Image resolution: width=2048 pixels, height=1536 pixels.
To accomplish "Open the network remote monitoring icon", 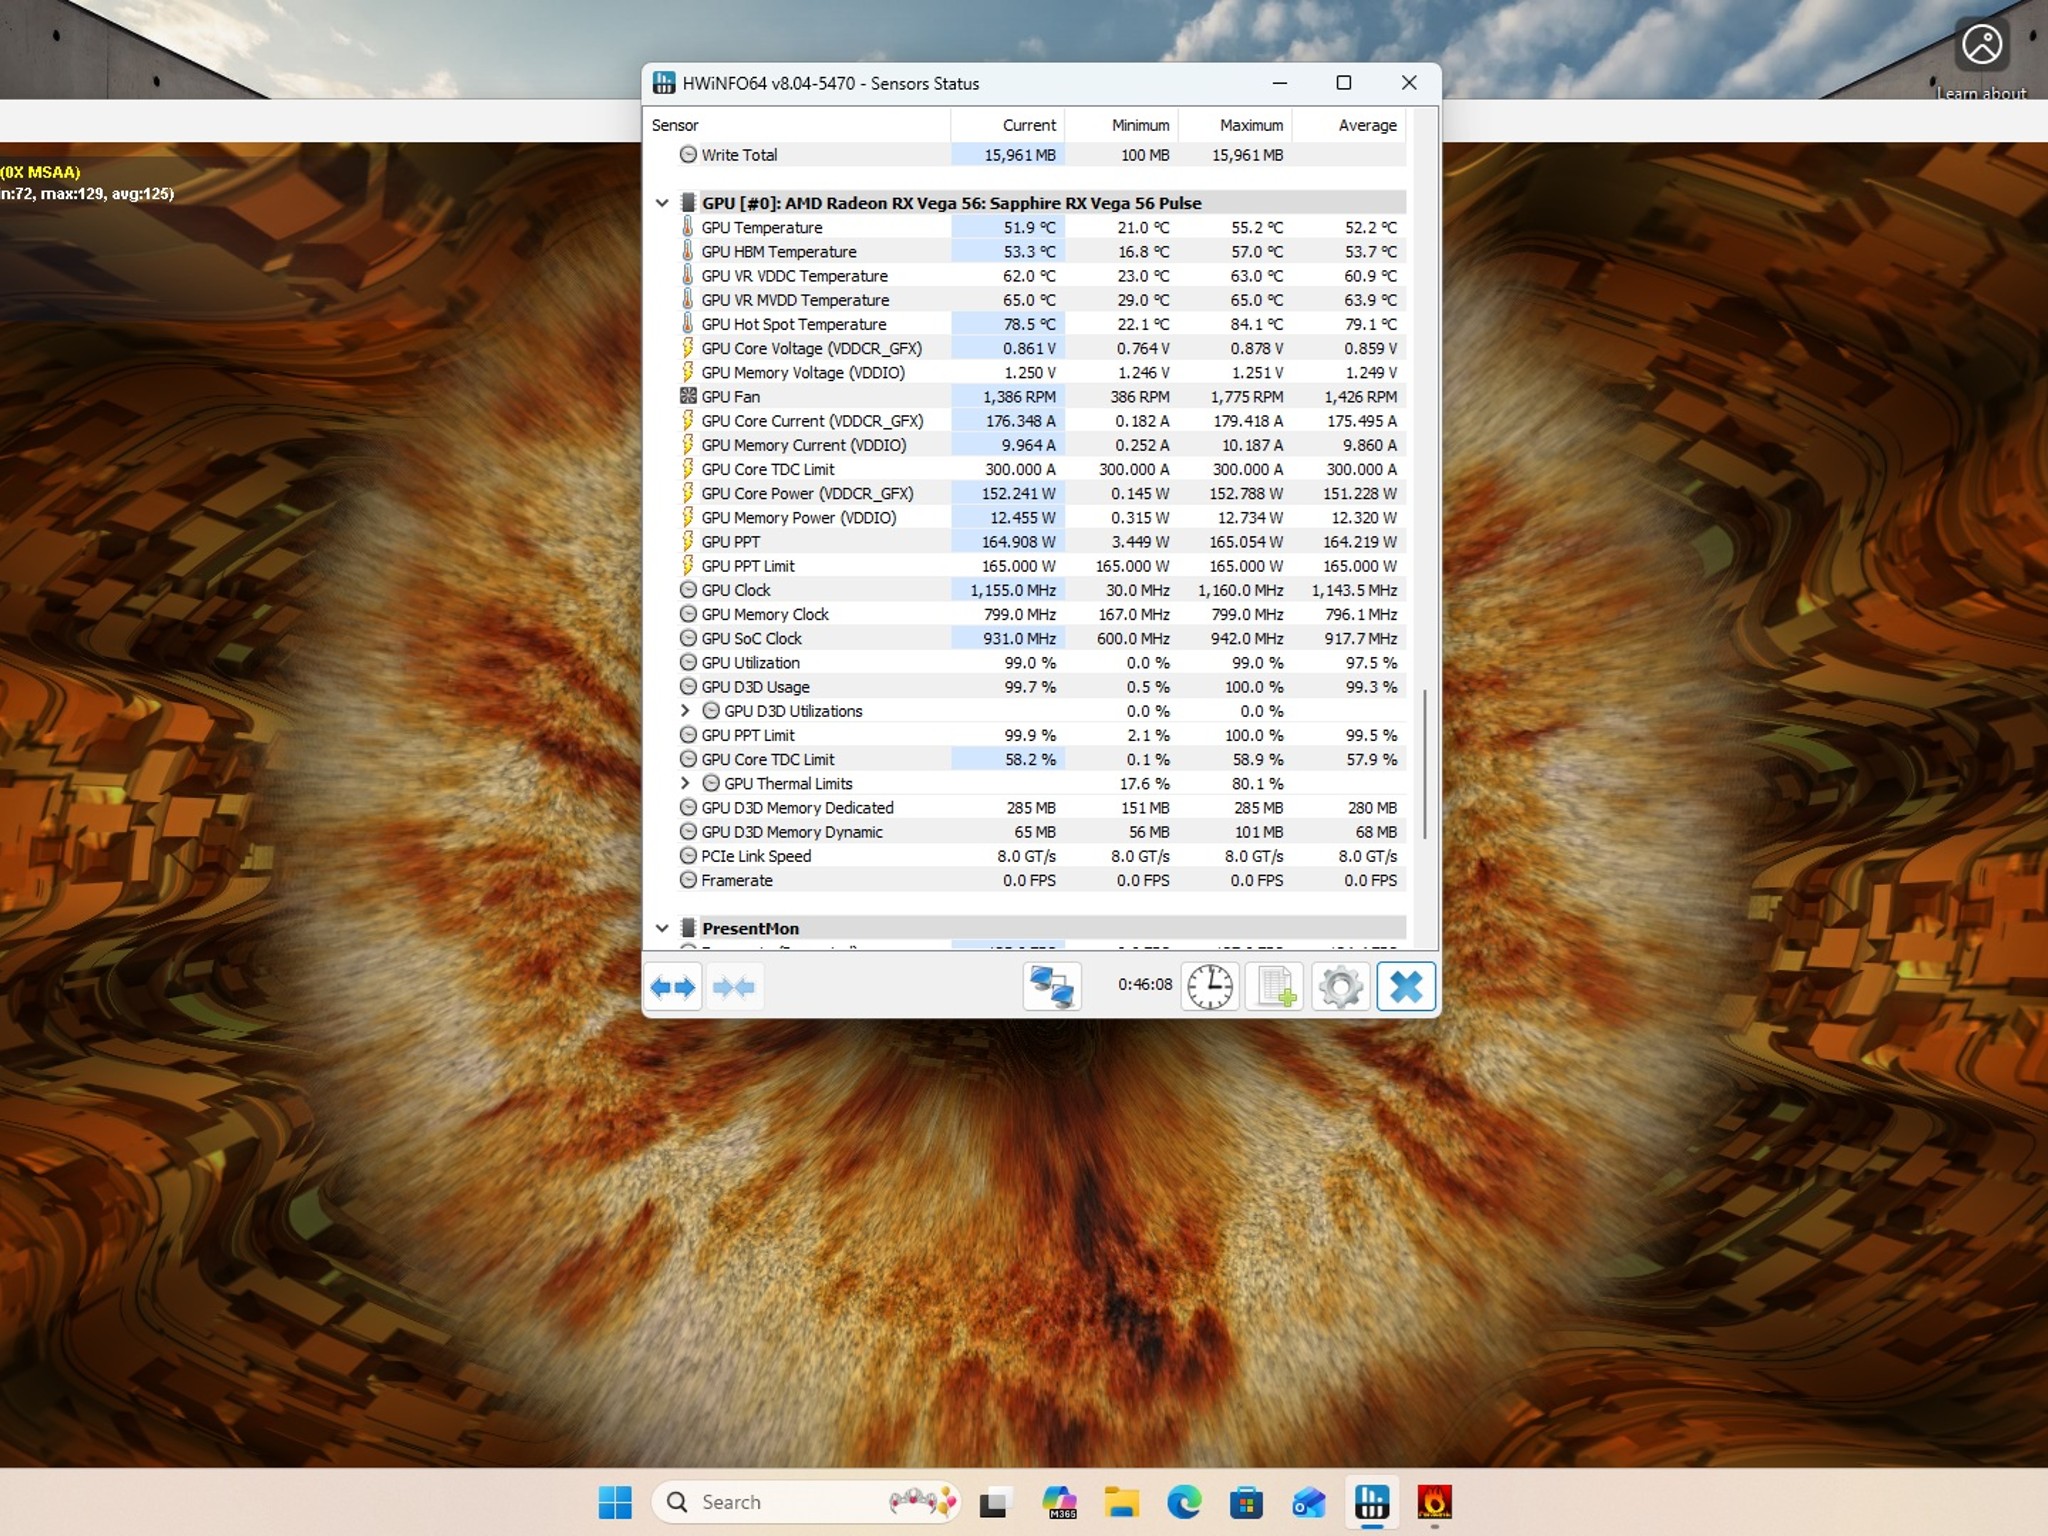I will [1051, 986].
